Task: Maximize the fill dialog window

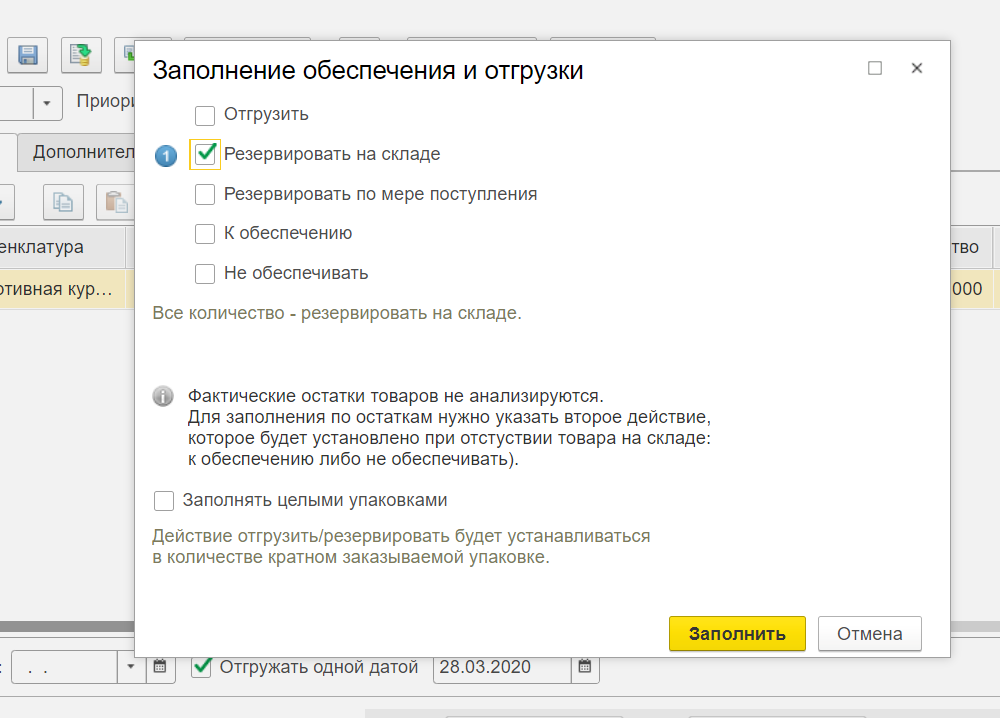Action: 875,69
